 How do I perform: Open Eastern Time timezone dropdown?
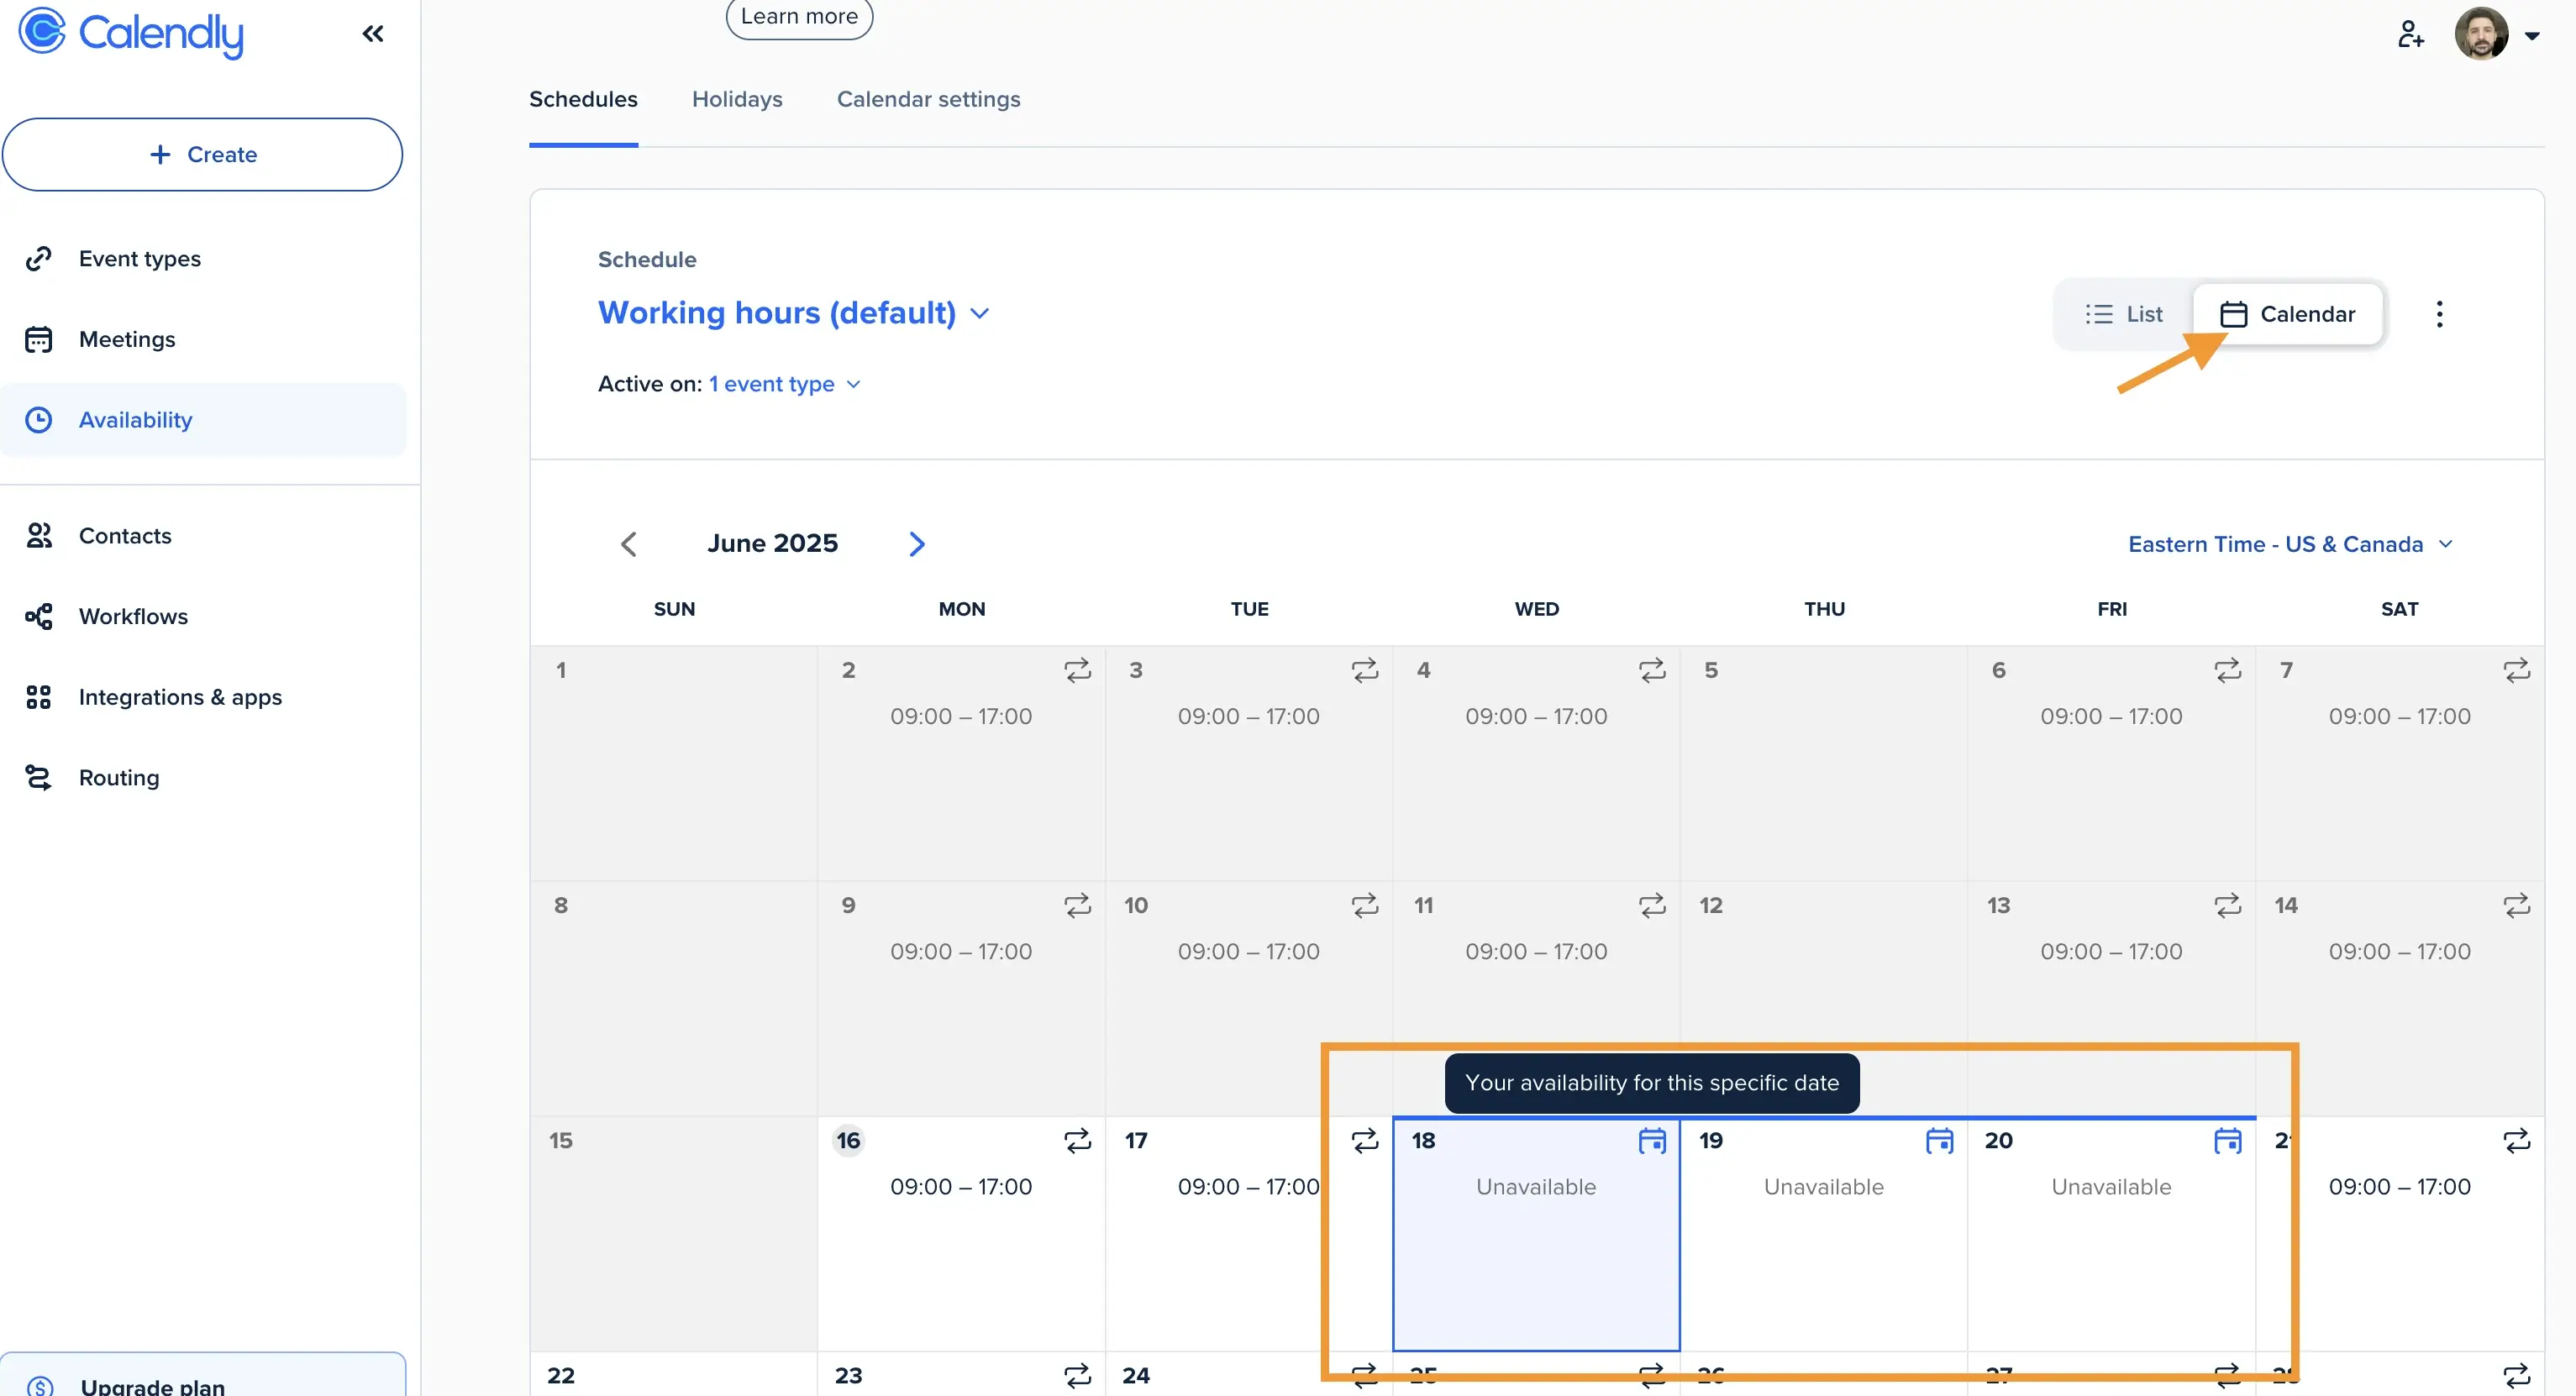coord(2290,544)
